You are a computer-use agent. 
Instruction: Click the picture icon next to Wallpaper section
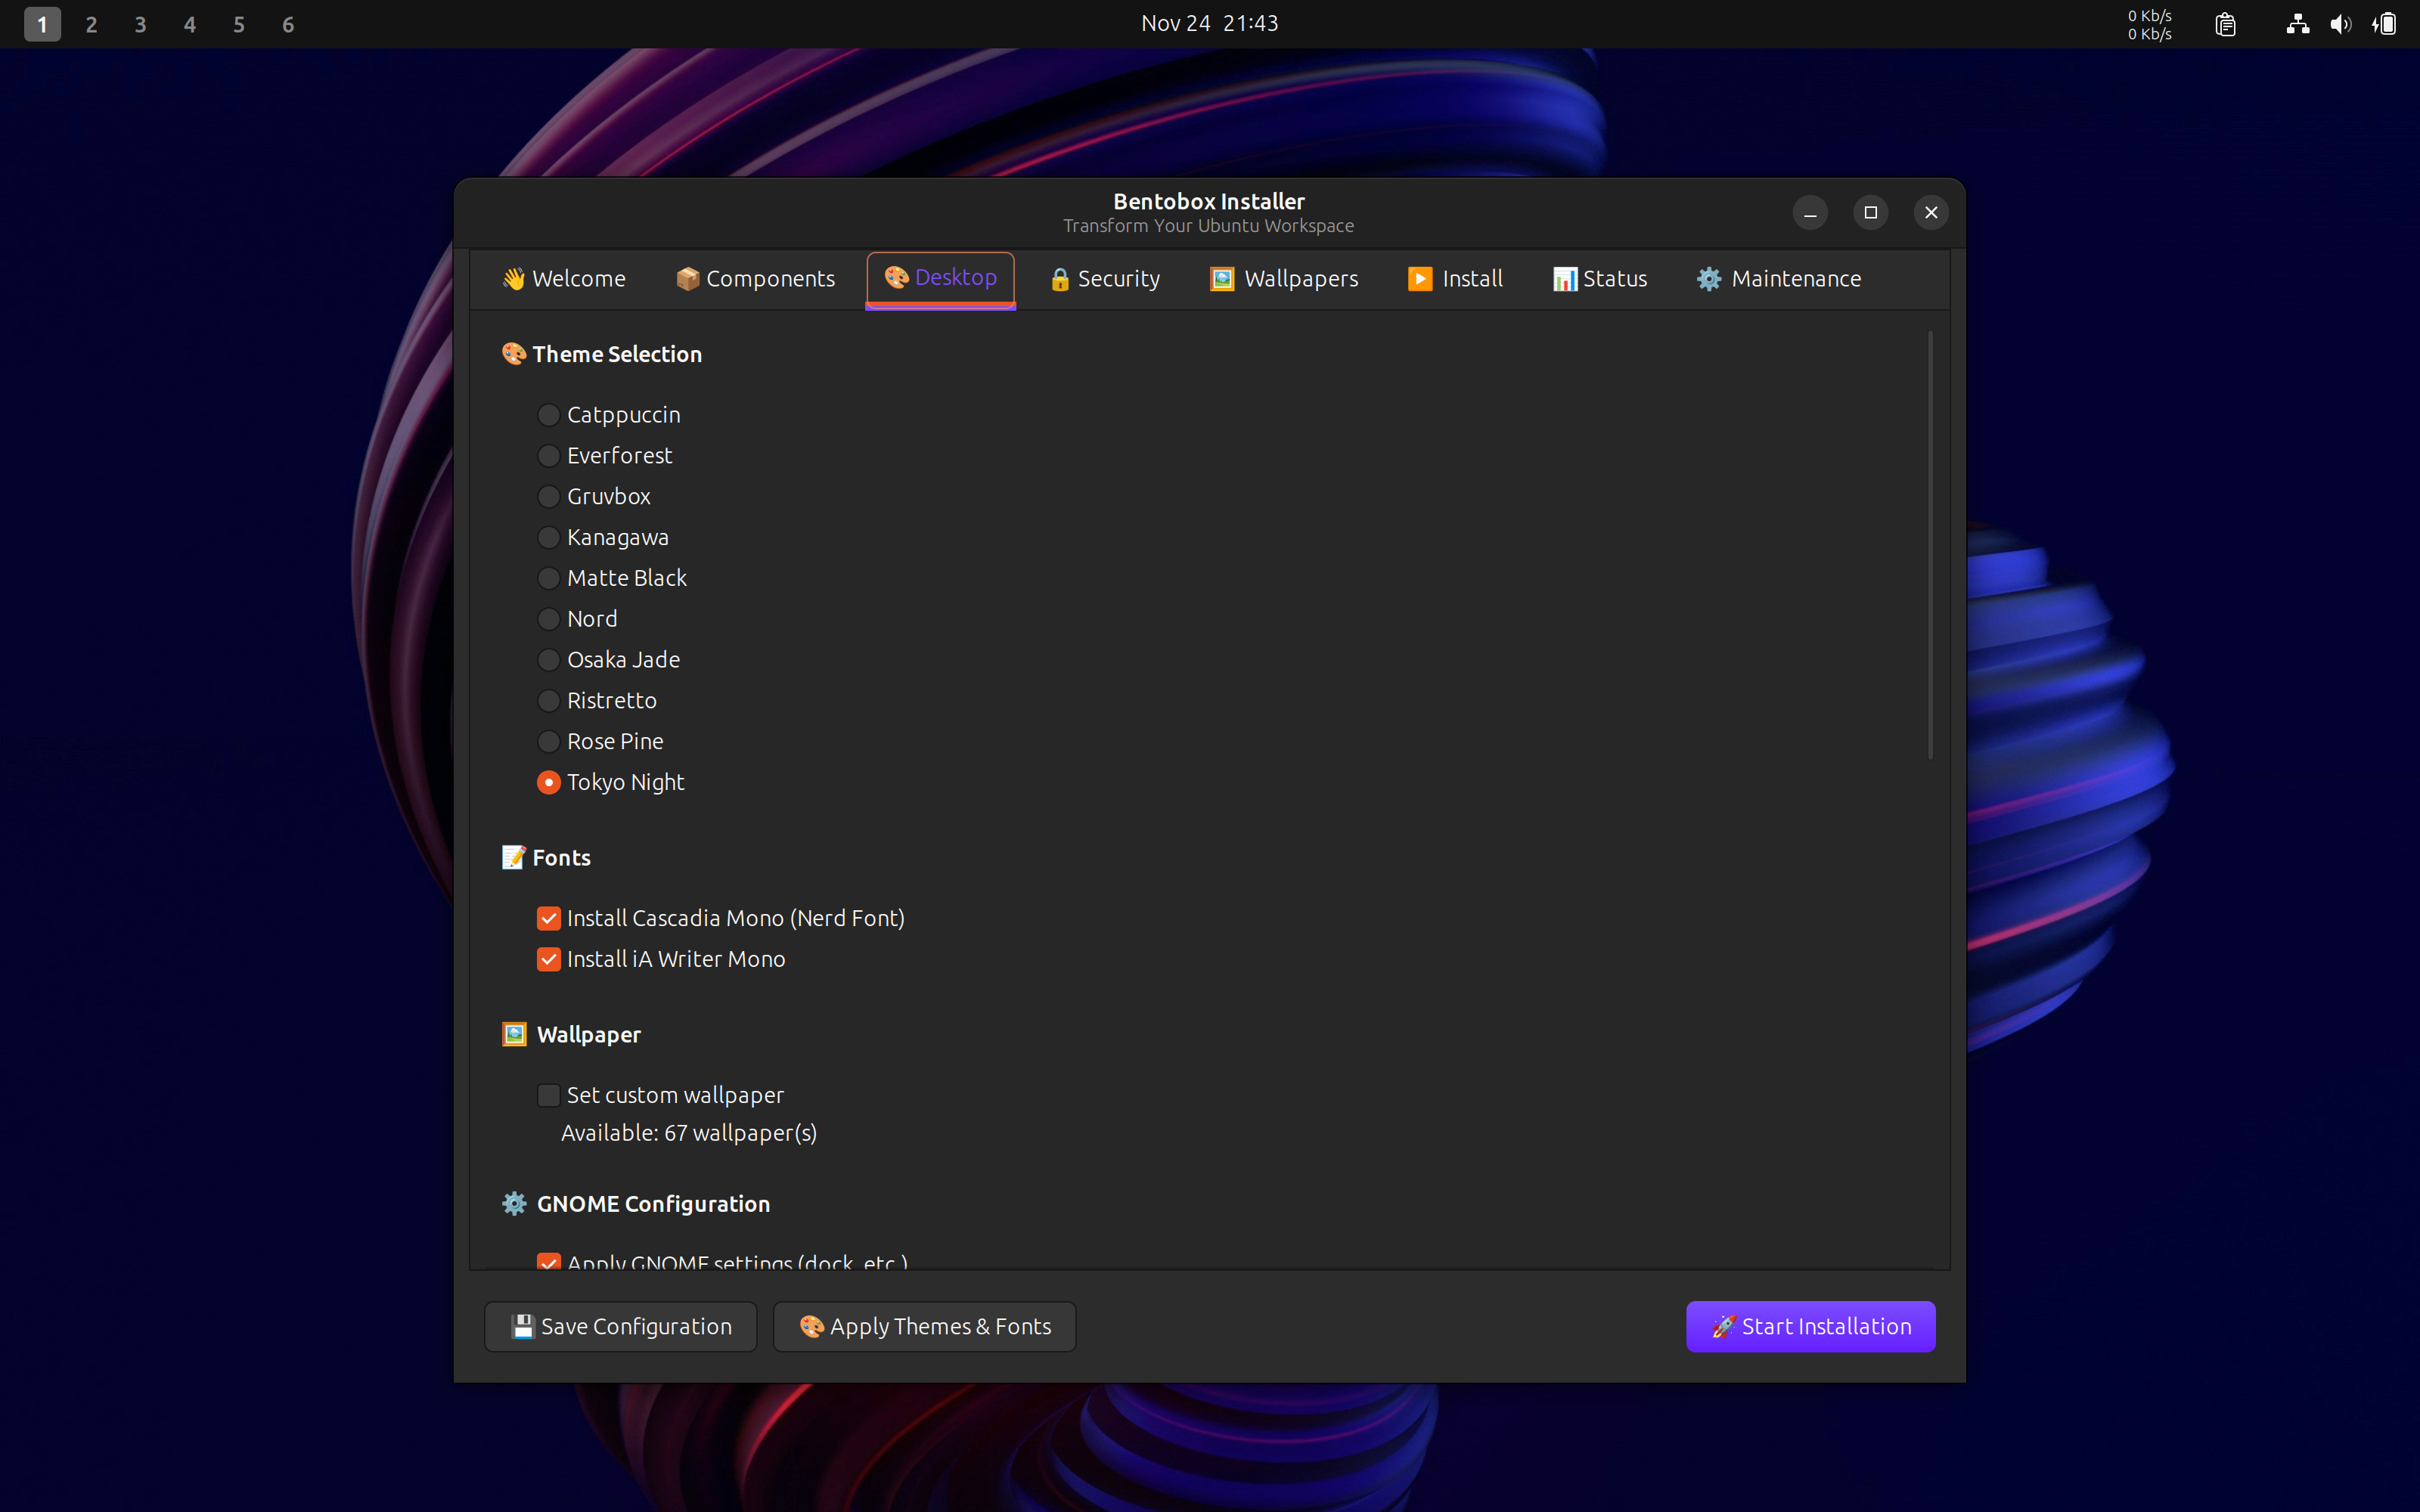click(514, 1034)
